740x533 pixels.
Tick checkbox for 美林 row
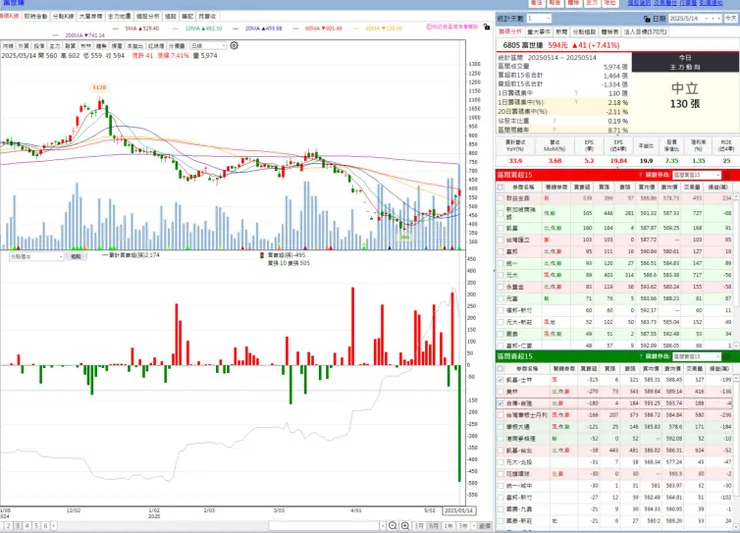tap(500, 391)
